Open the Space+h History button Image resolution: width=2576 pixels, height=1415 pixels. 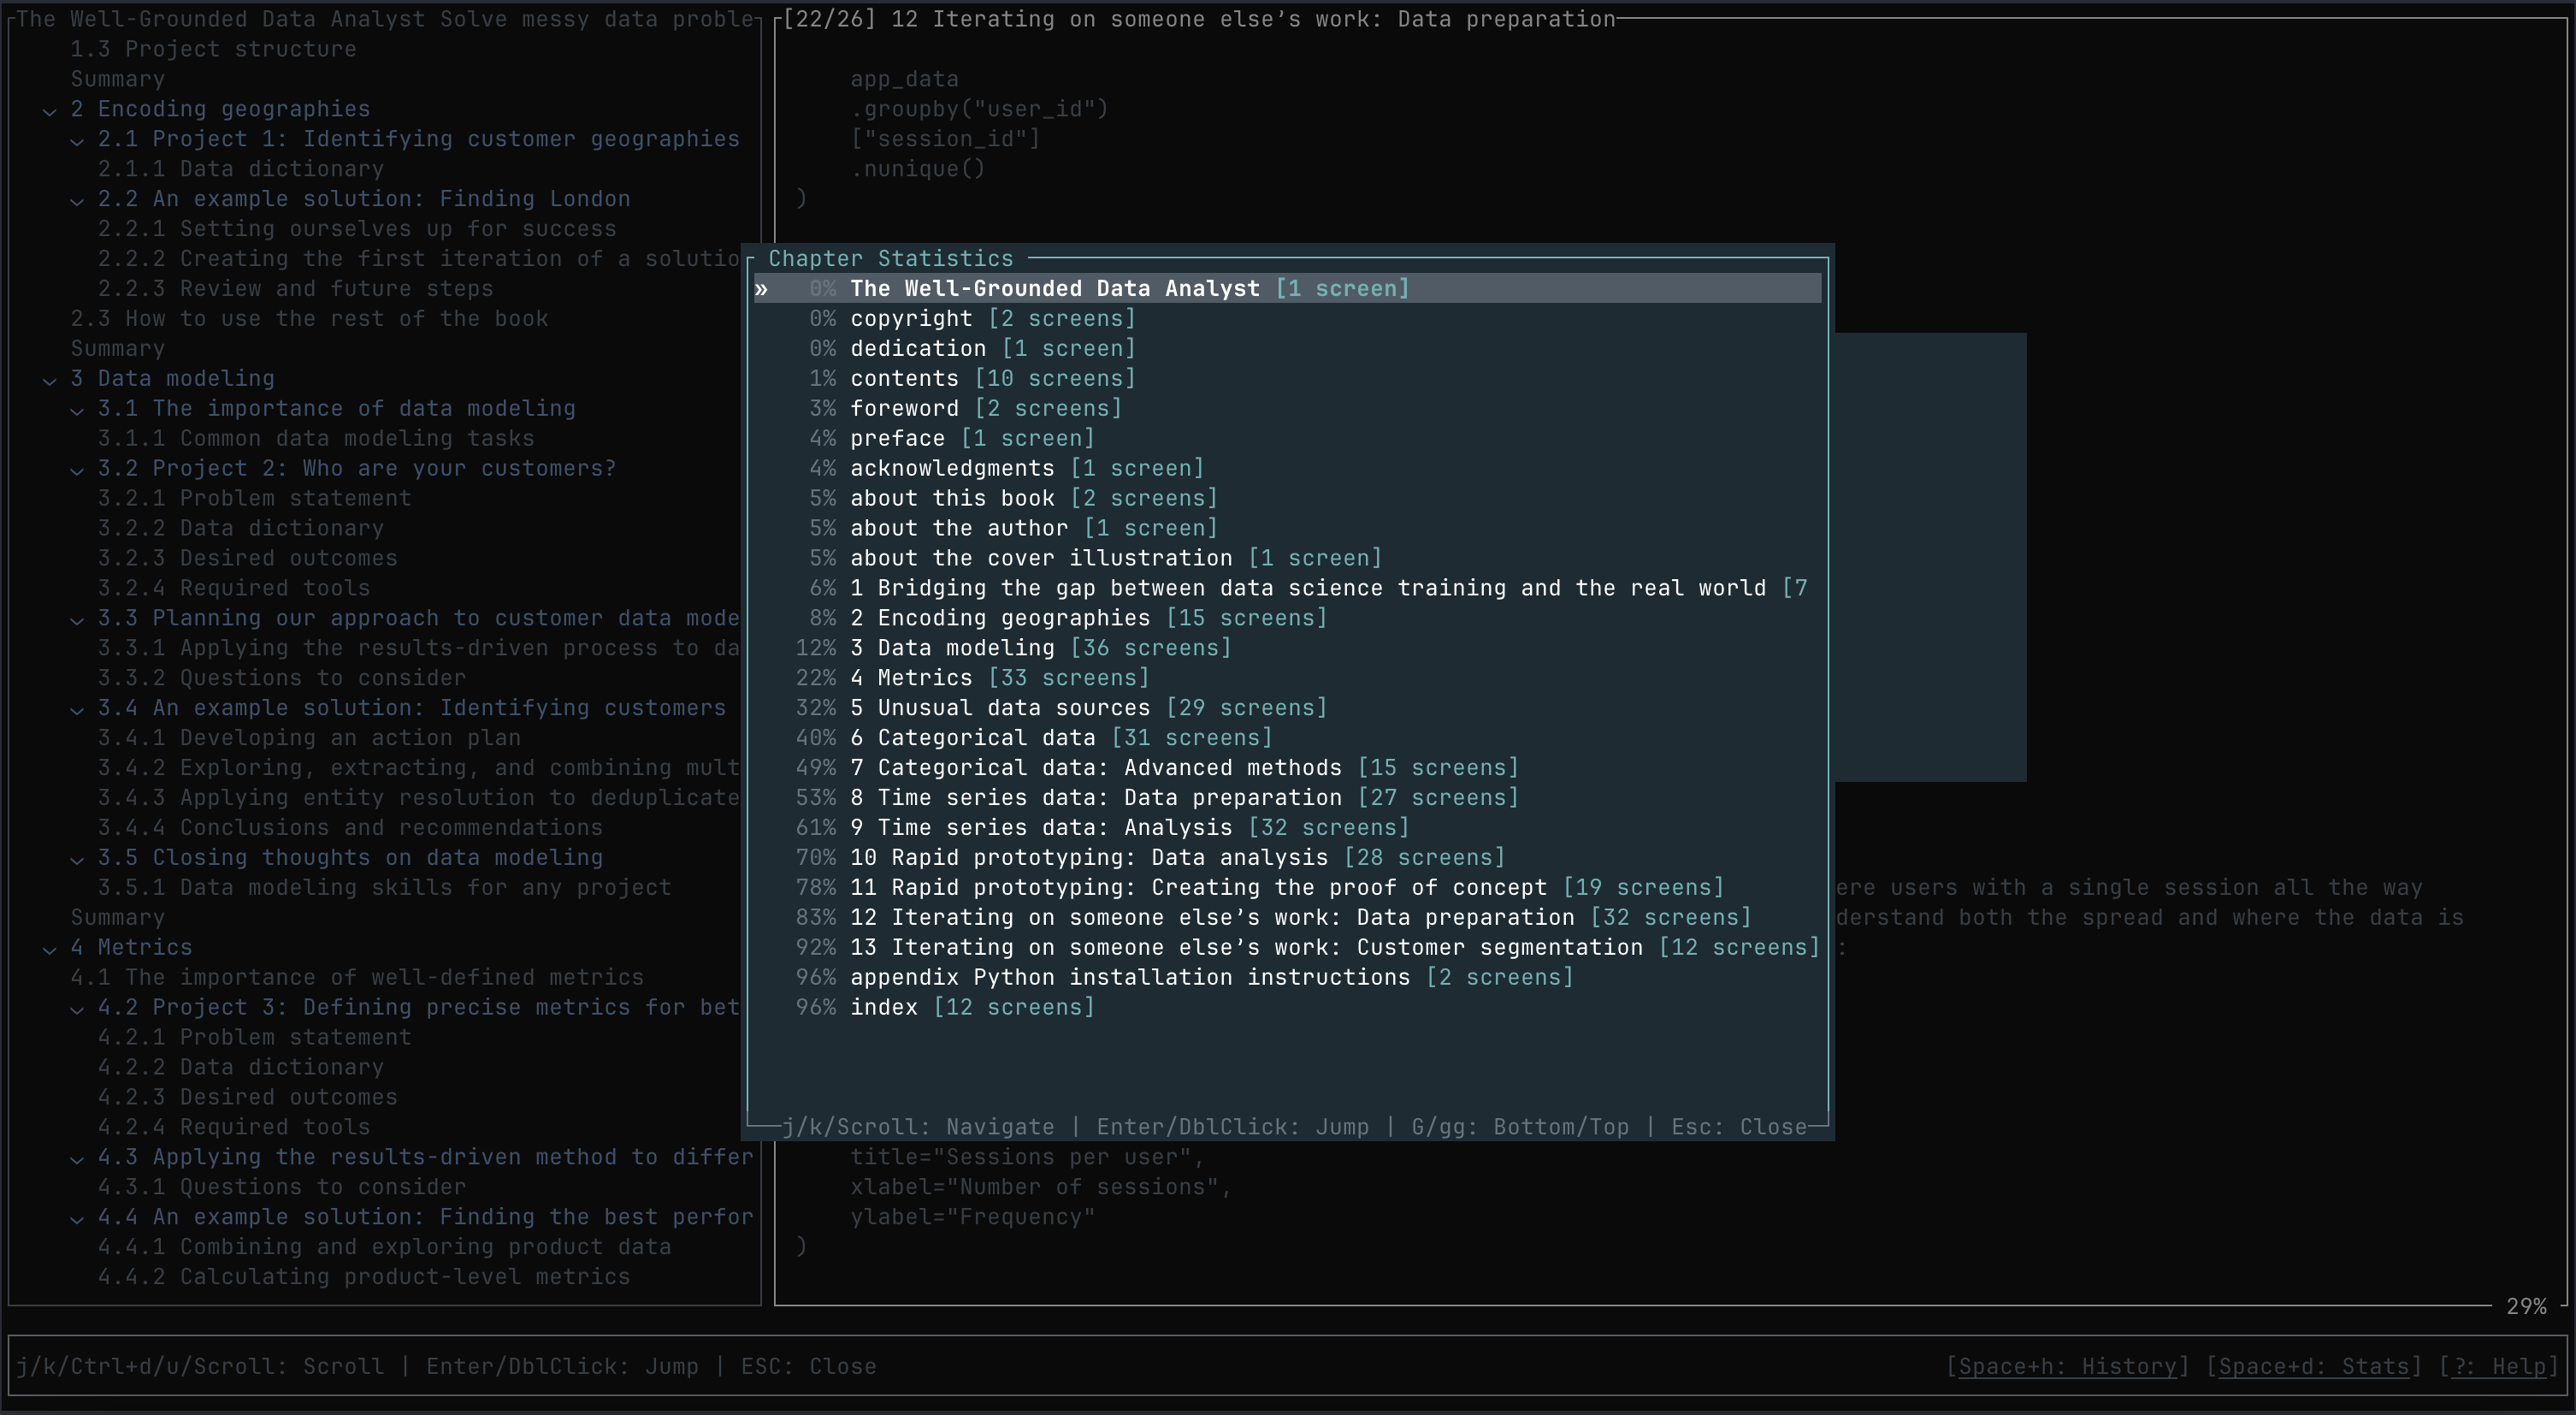[2066, 1366]
